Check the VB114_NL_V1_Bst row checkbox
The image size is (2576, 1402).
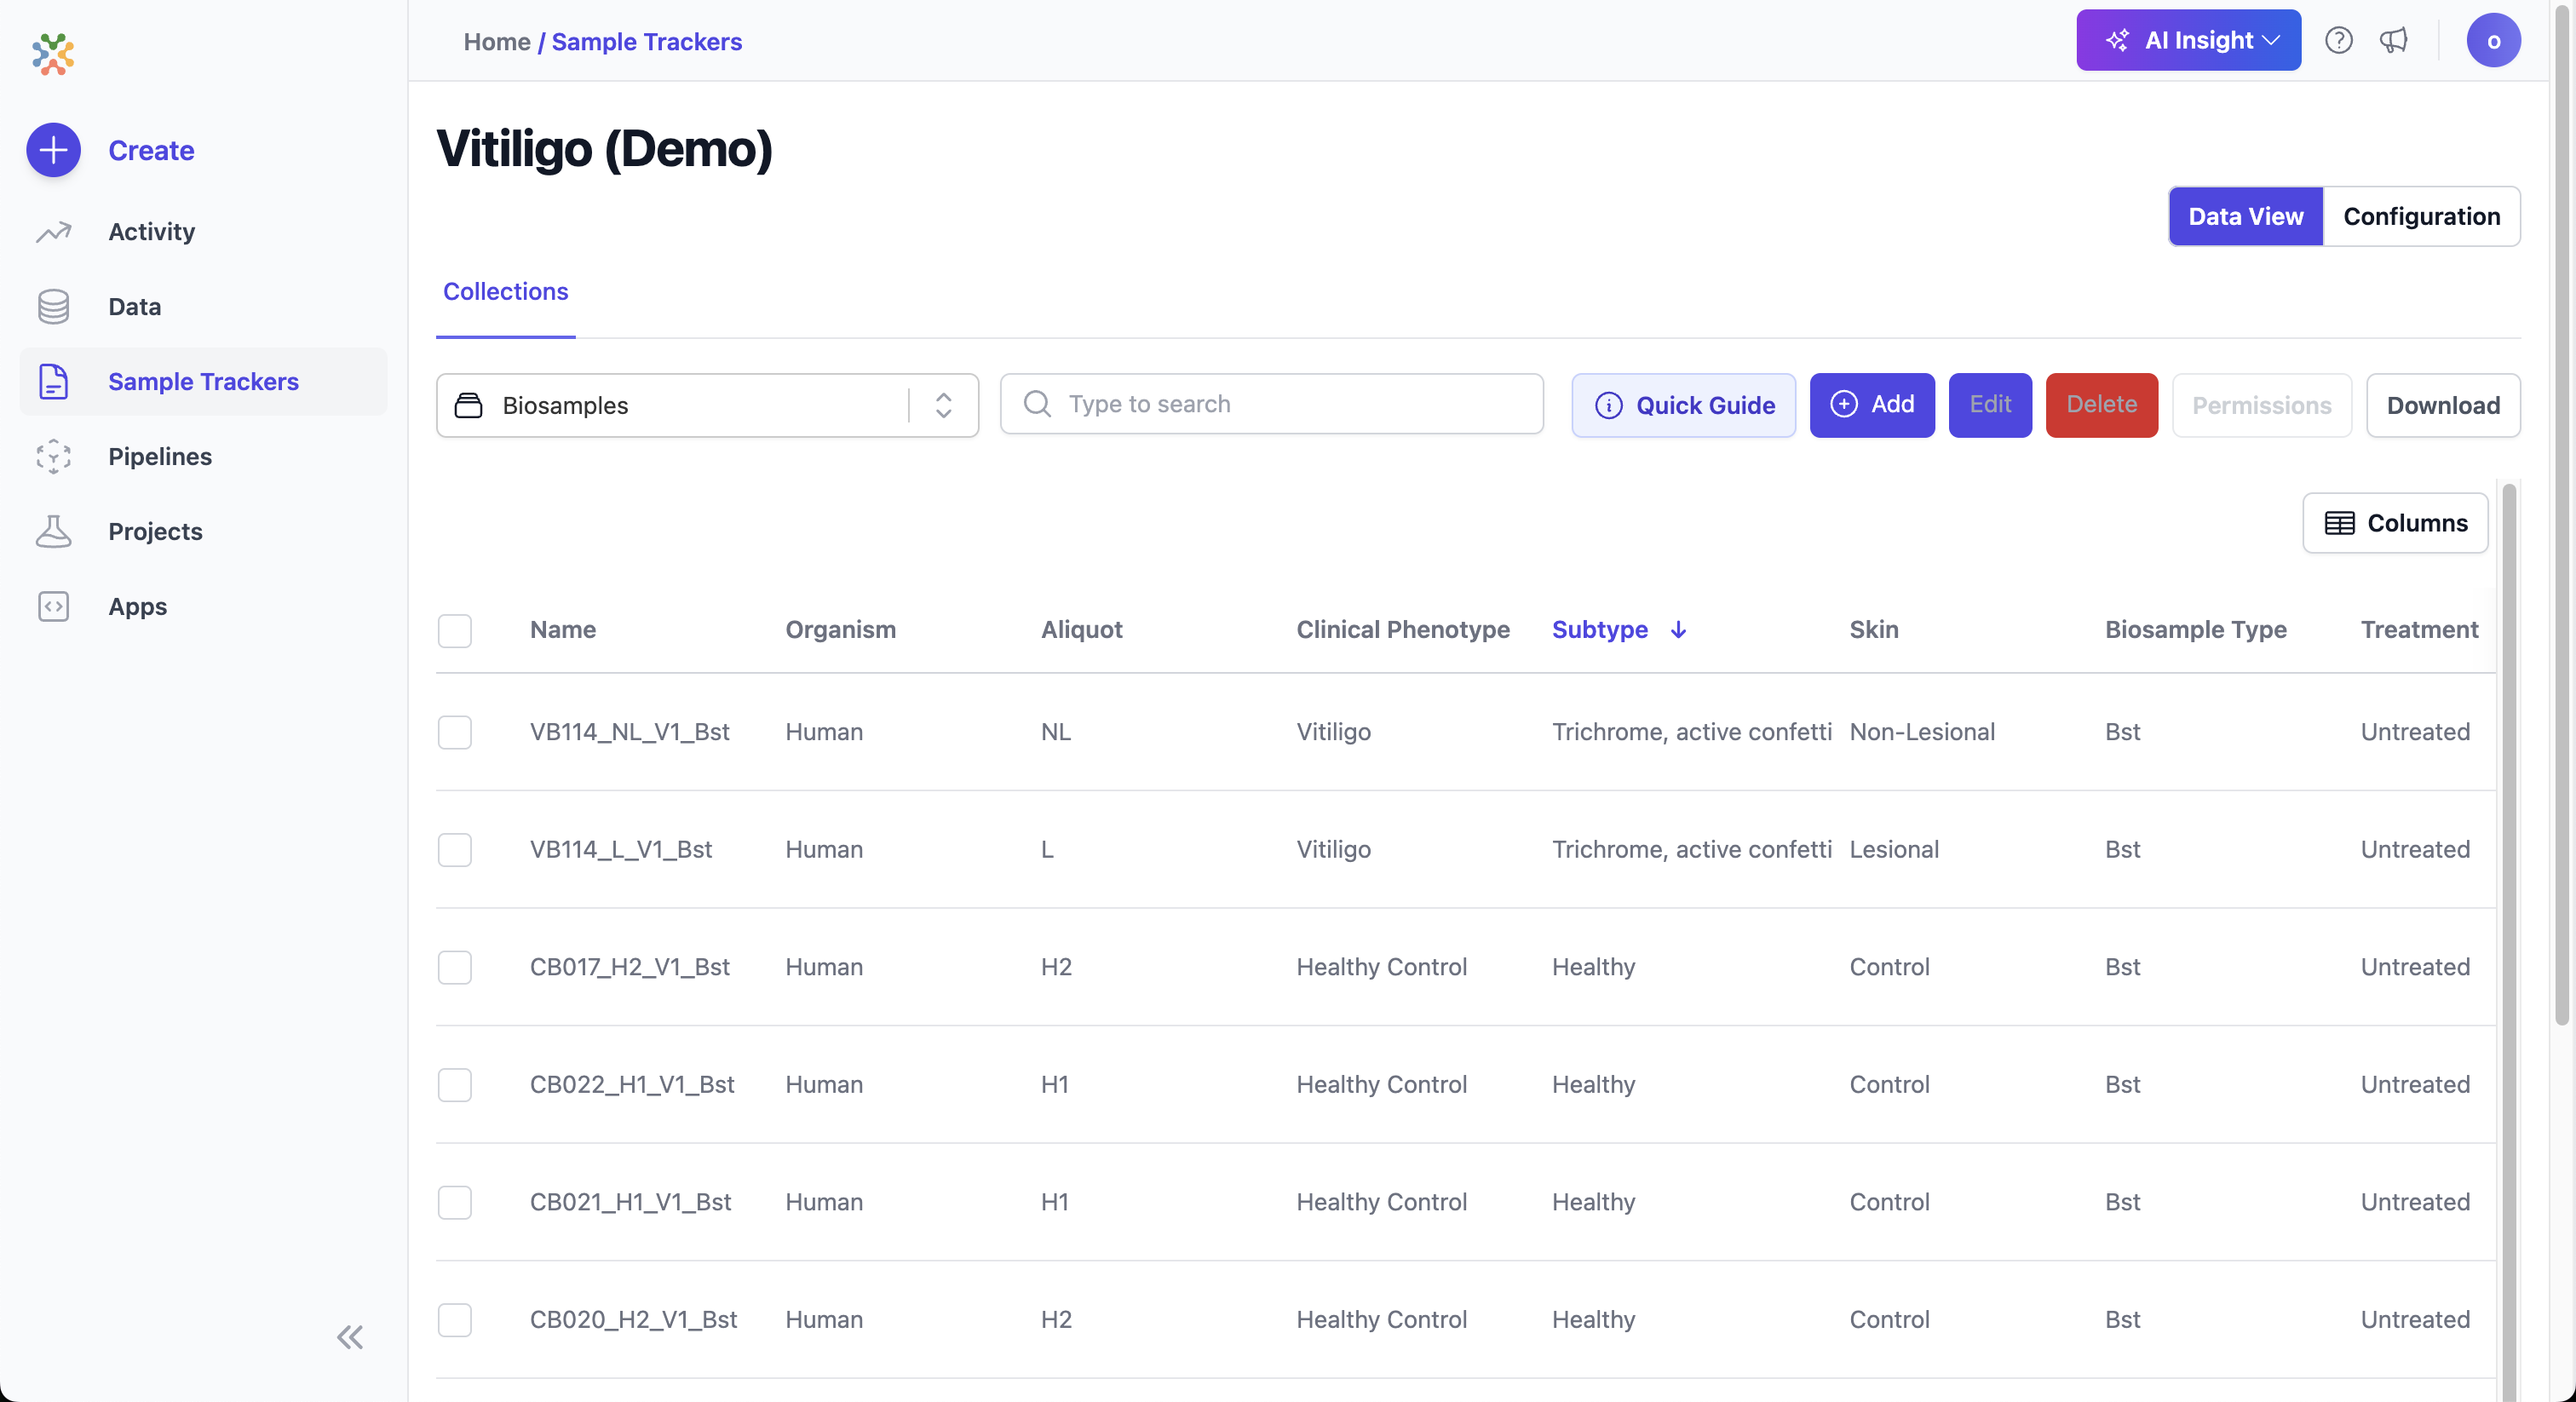click(455, 732)
